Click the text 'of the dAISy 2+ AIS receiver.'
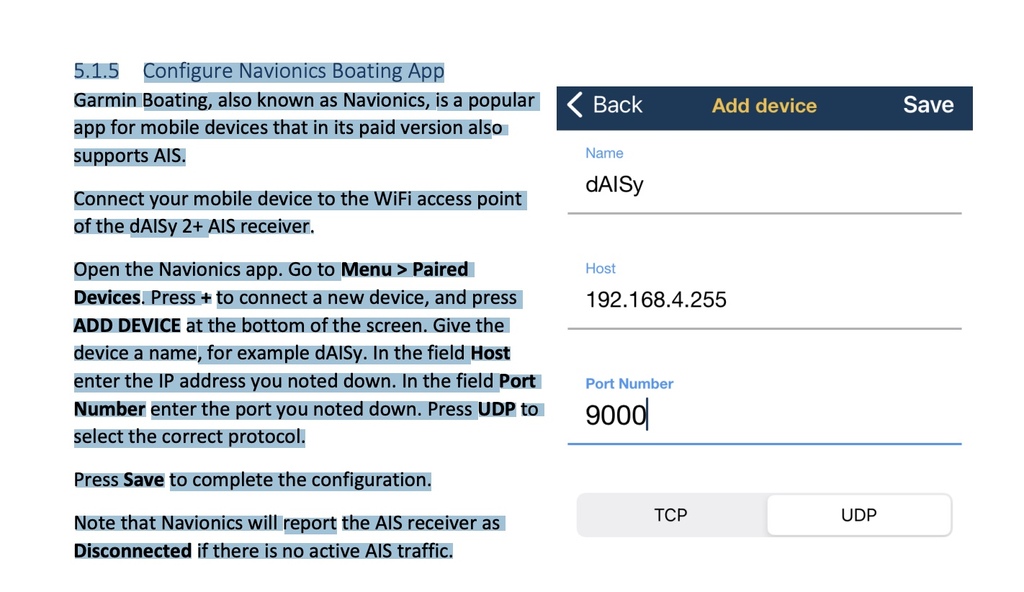 (x=193, y=227)
